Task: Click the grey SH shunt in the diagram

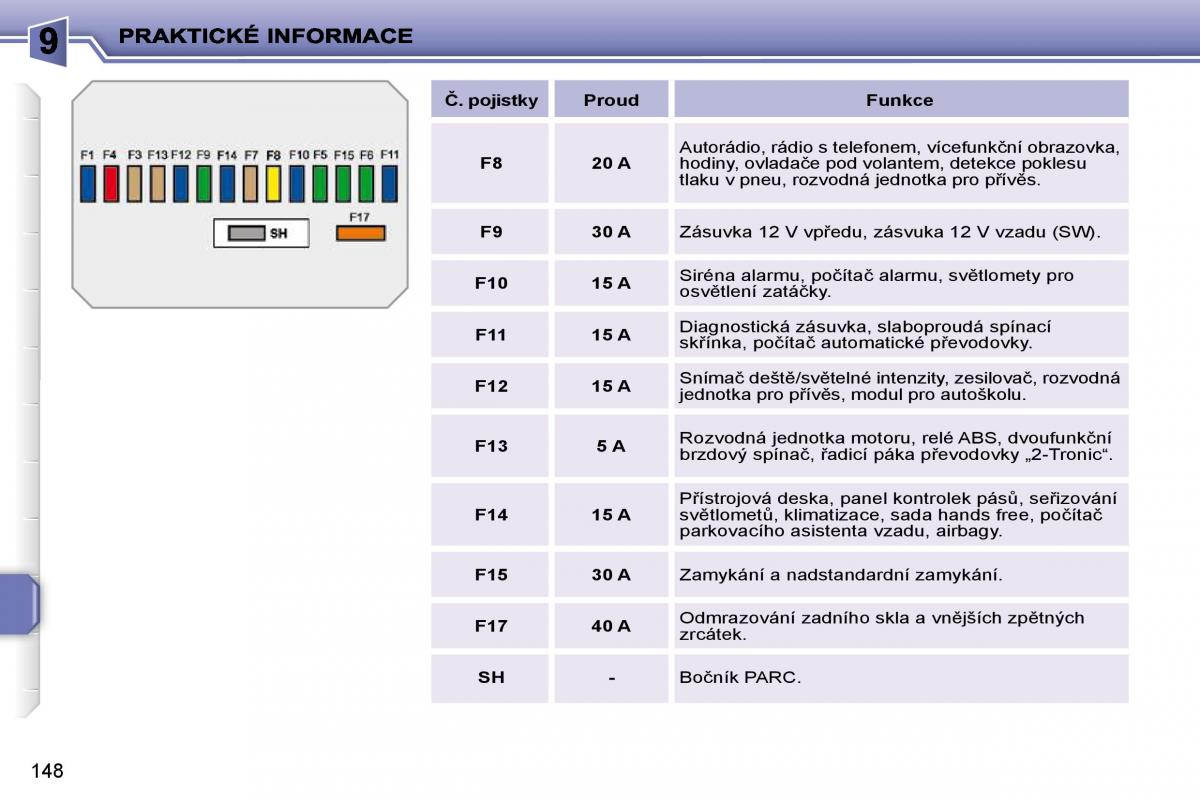Action: point(246,233)
